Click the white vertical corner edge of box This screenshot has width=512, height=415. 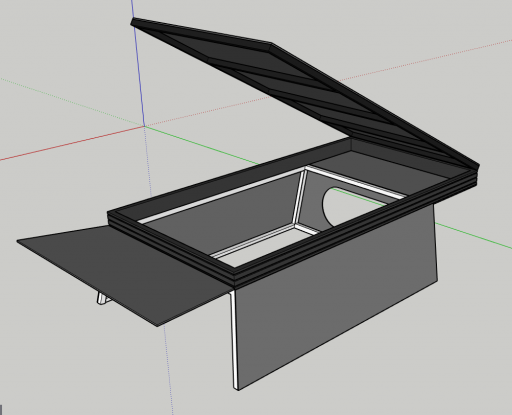(x=234, y=340)
